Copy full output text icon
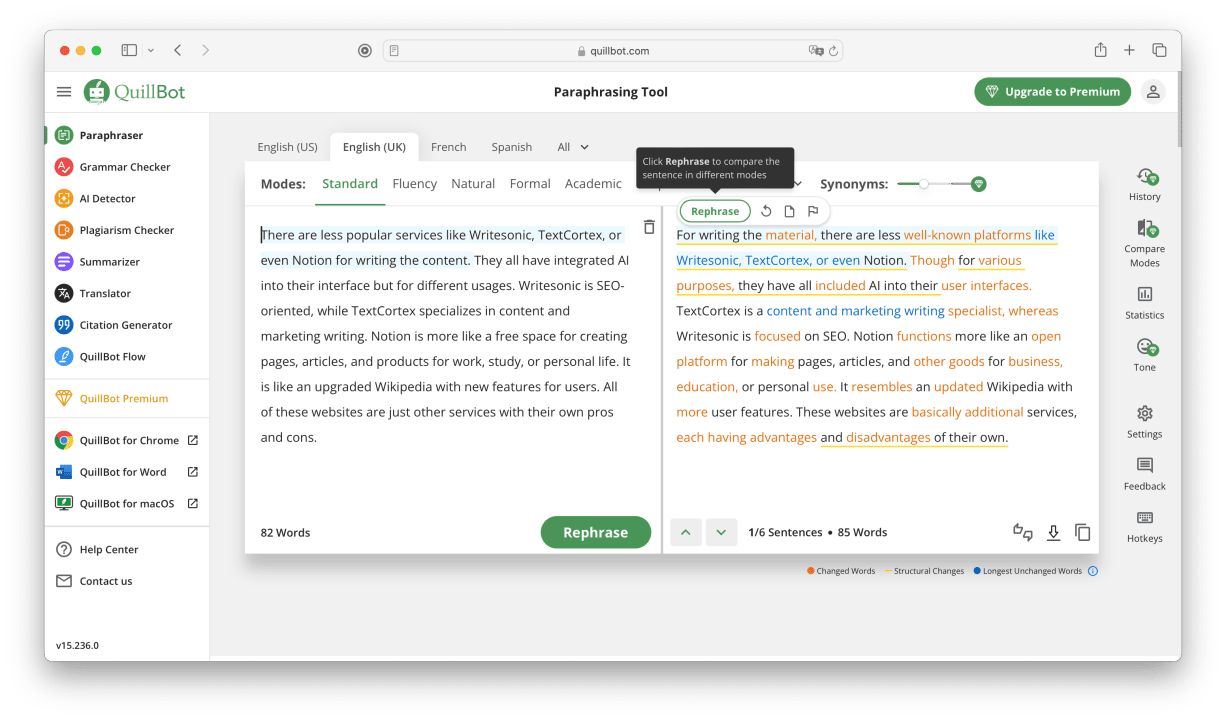Viewport: 1226px width, 720px height. click(1083, 533)
